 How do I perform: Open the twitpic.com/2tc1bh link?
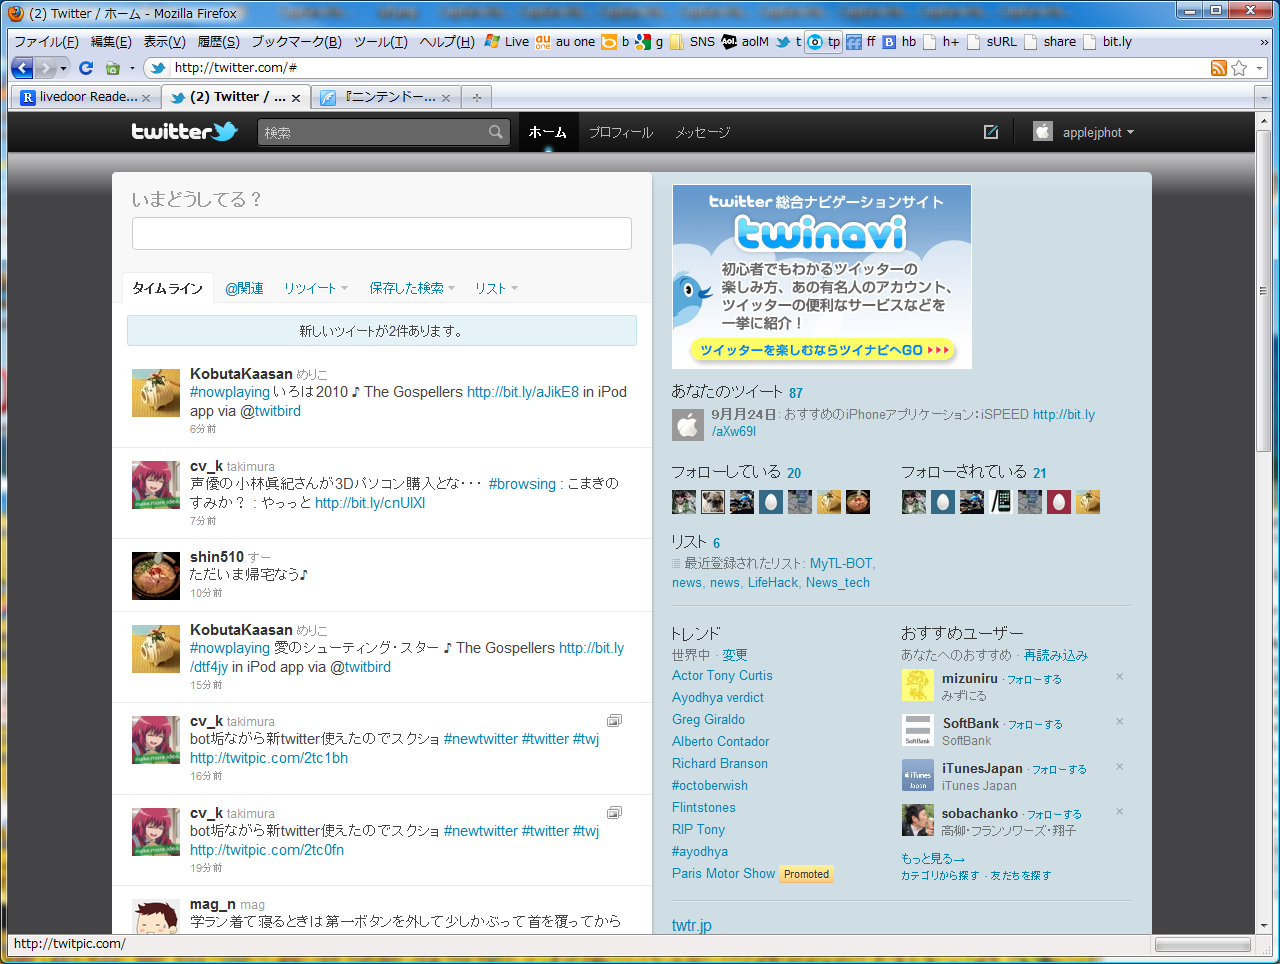269,758
